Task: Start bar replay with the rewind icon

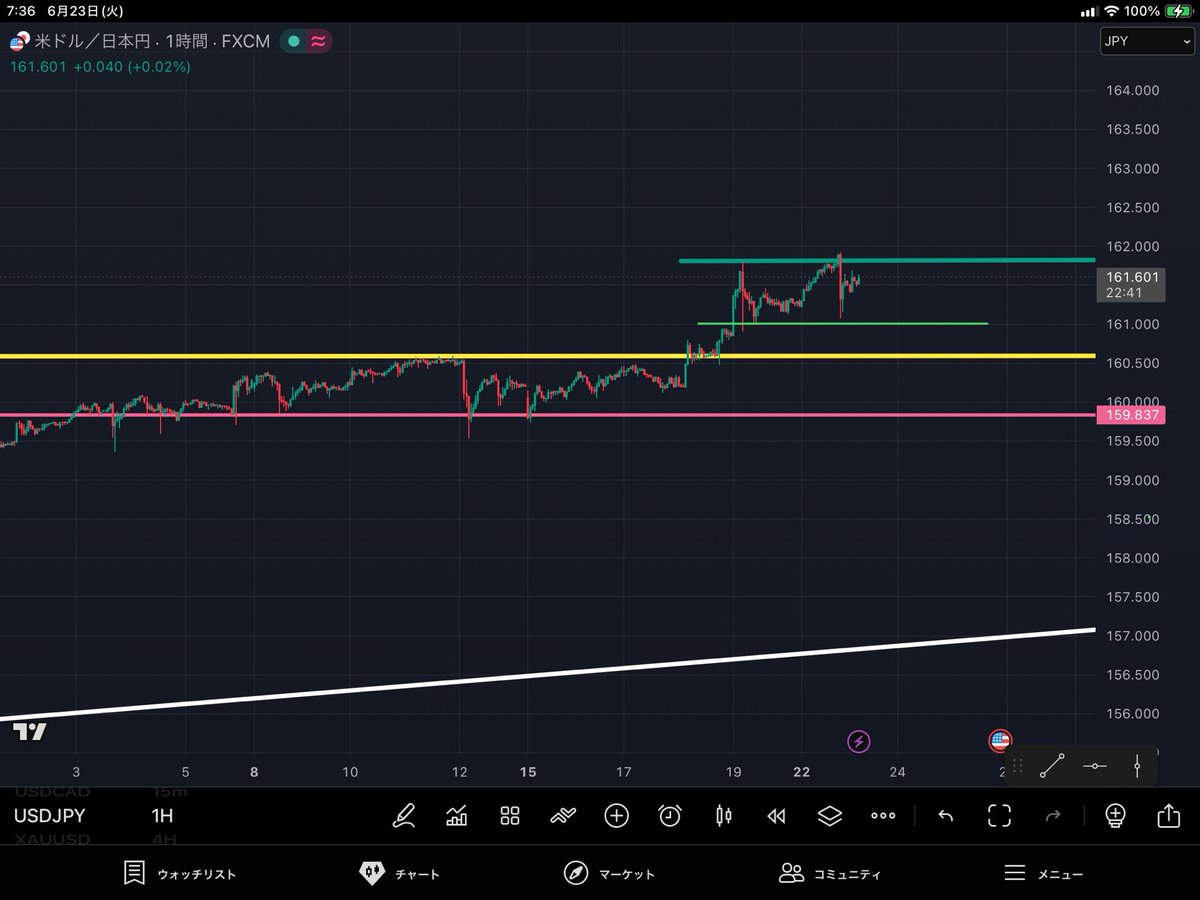Action: click(776, 815)
